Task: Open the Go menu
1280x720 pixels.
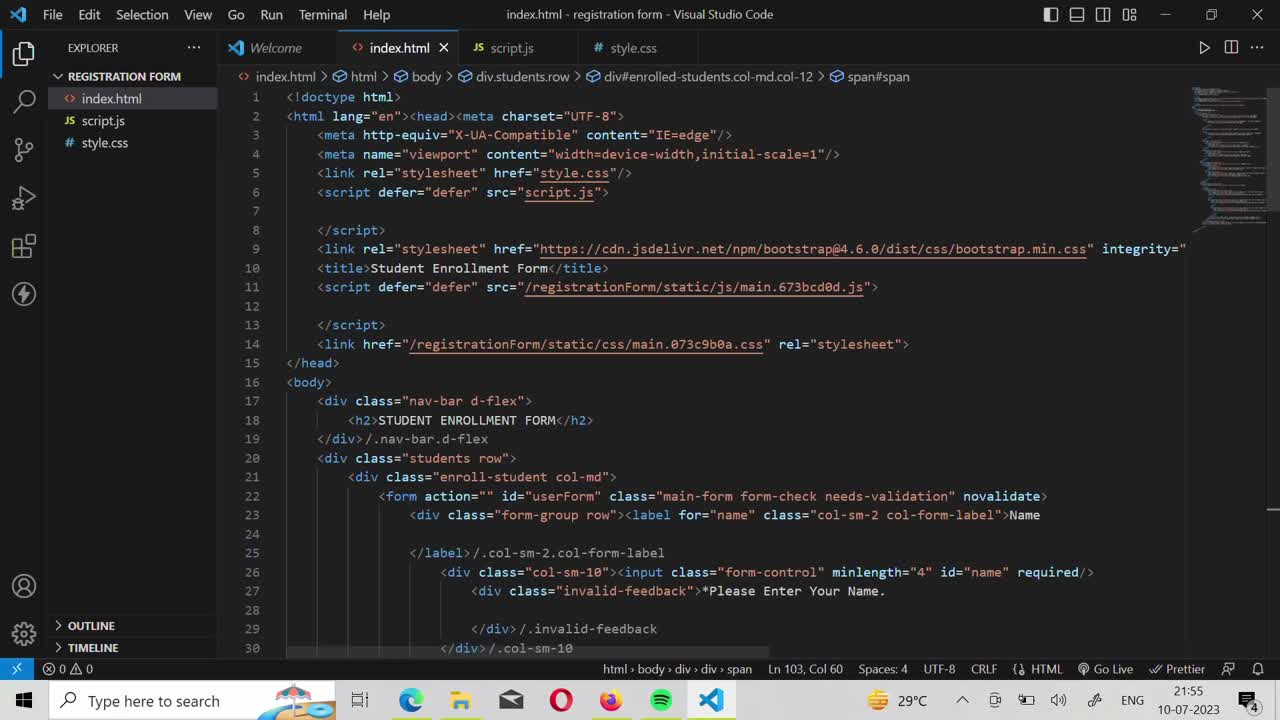Action: coord(236,15)
